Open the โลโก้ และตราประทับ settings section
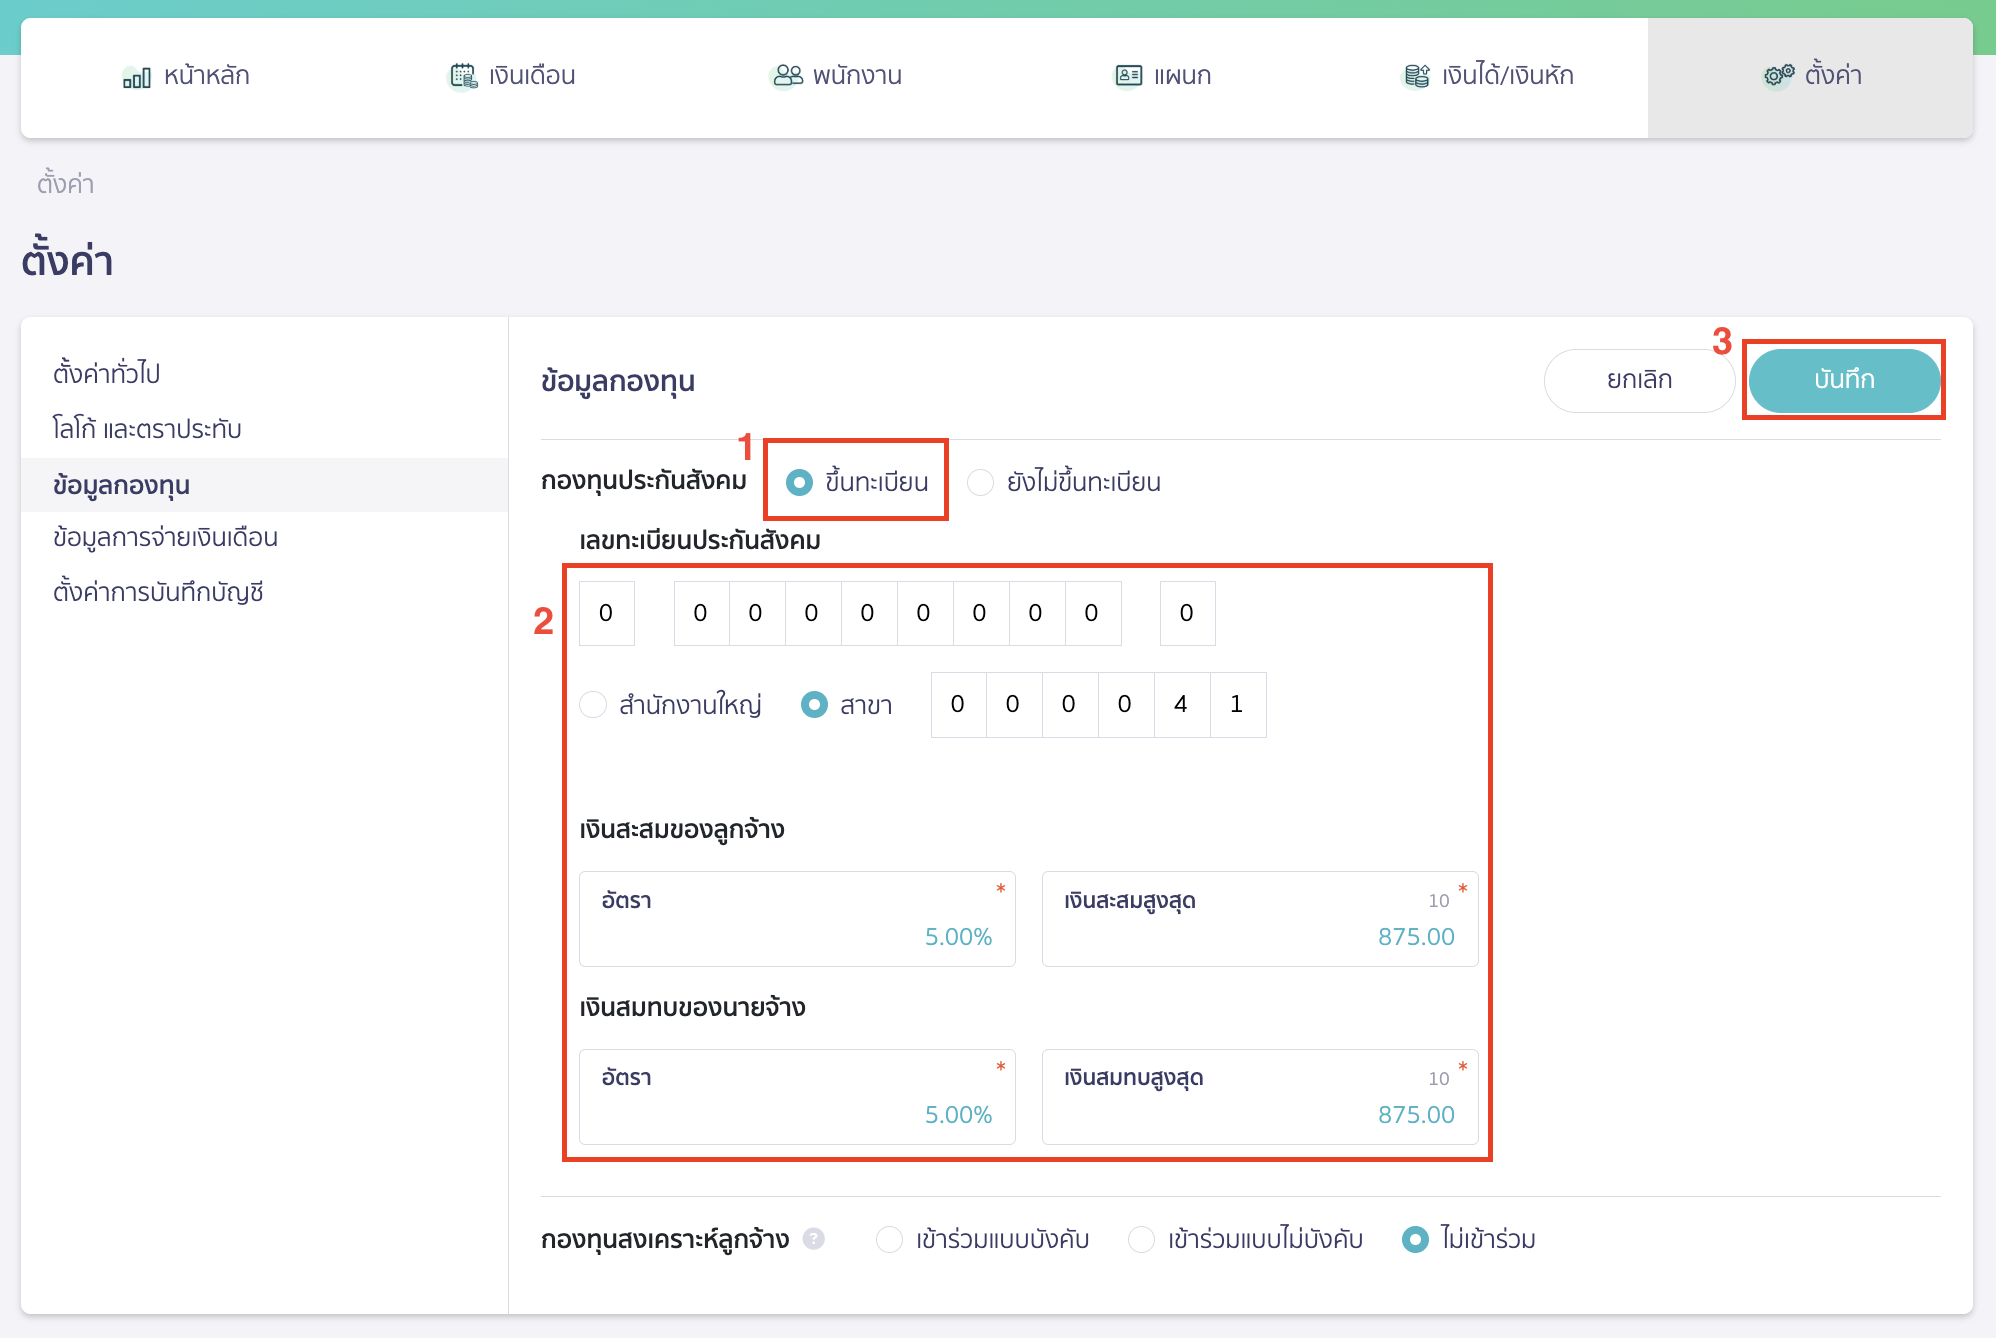Viewport: 1996px width, 1338px height. [147, 429]
